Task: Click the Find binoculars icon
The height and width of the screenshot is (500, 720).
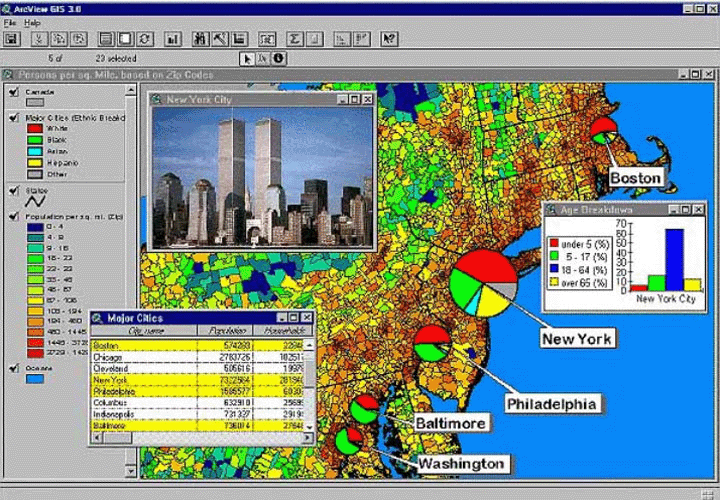Action: [200, 39]
